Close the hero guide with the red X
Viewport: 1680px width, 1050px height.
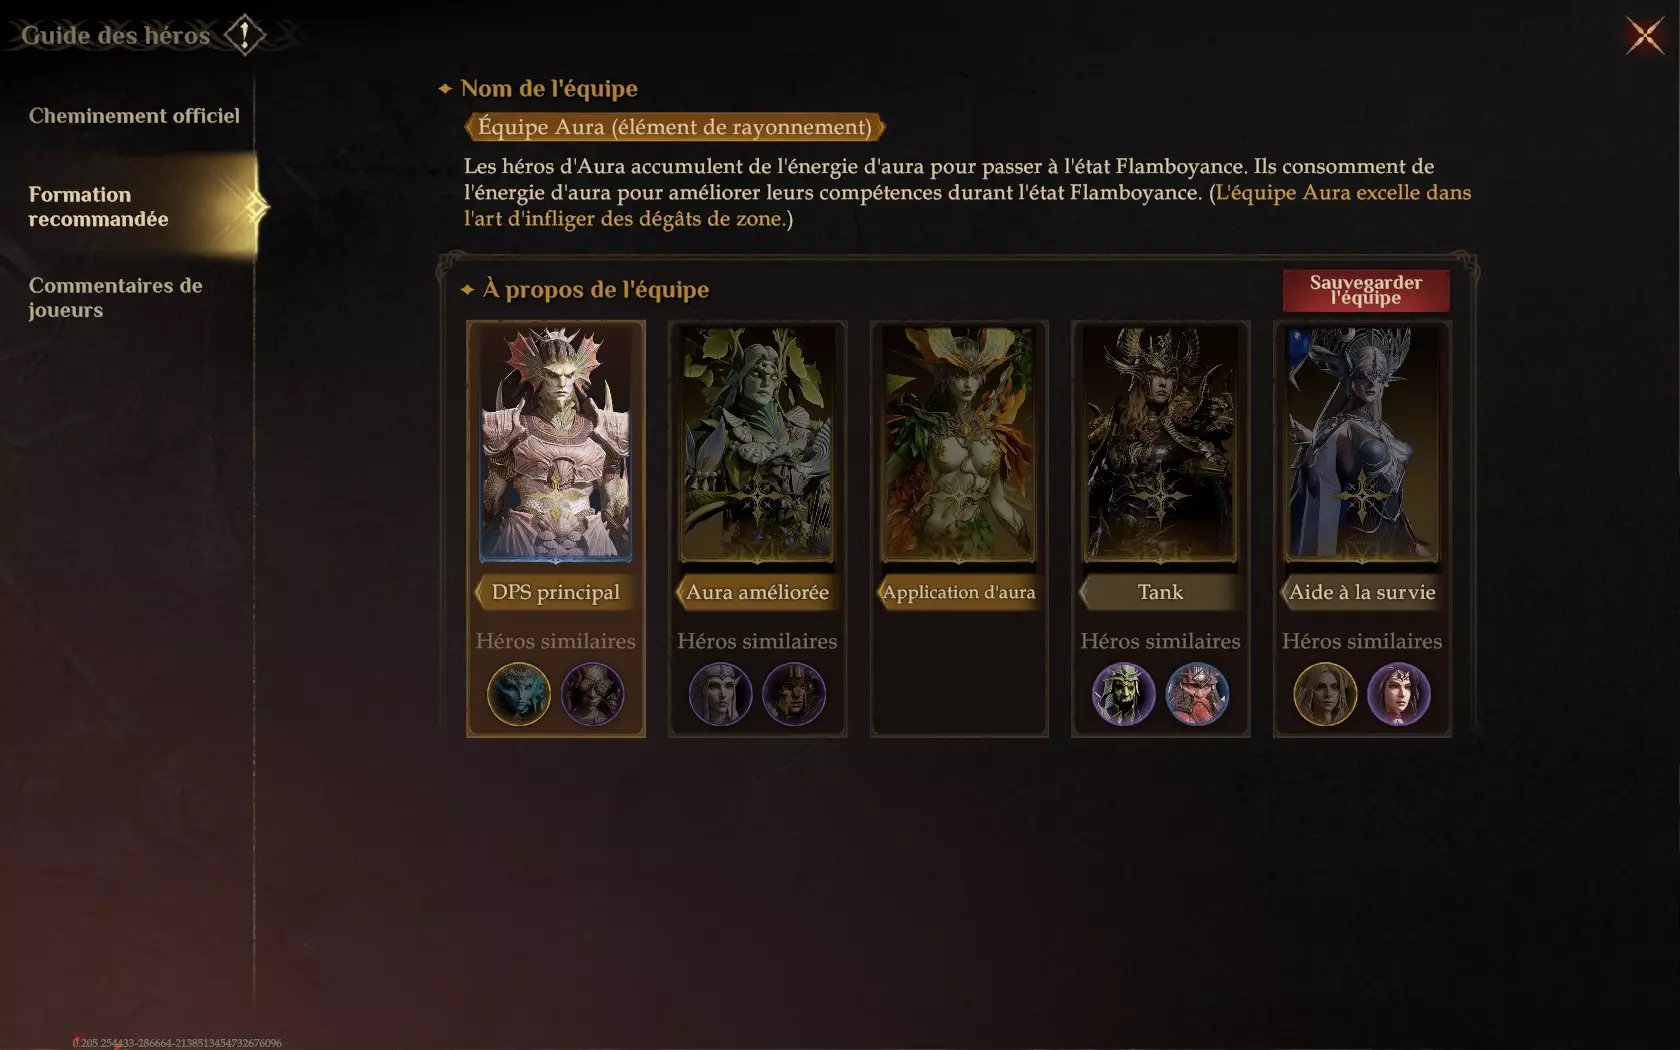(1644, 36)
